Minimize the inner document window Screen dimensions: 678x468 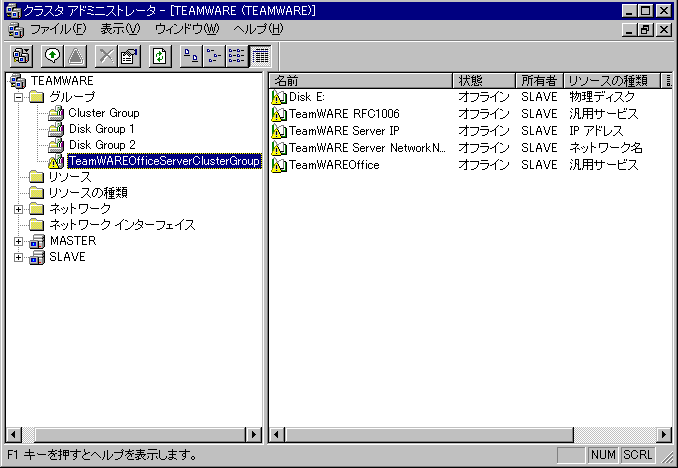click(x=630, y=30)
